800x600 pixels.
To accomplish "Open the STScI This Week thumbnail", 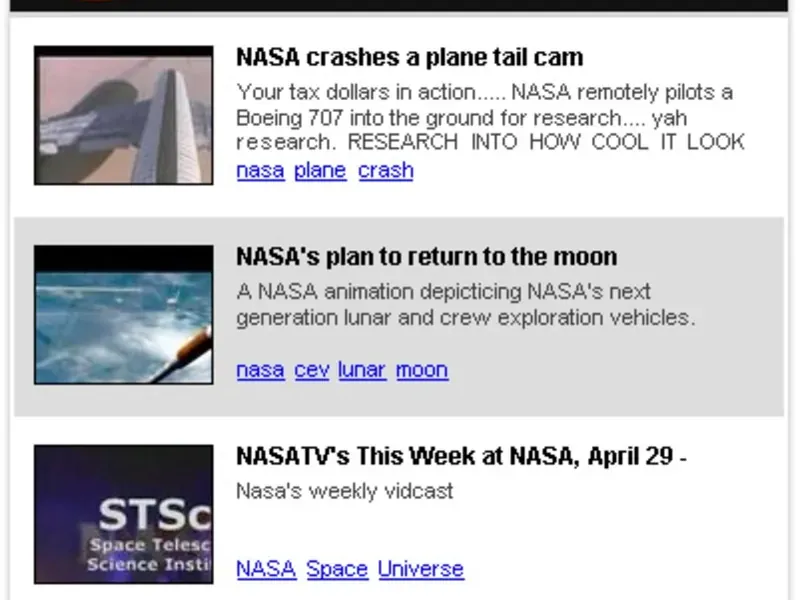I will point(124,514).
